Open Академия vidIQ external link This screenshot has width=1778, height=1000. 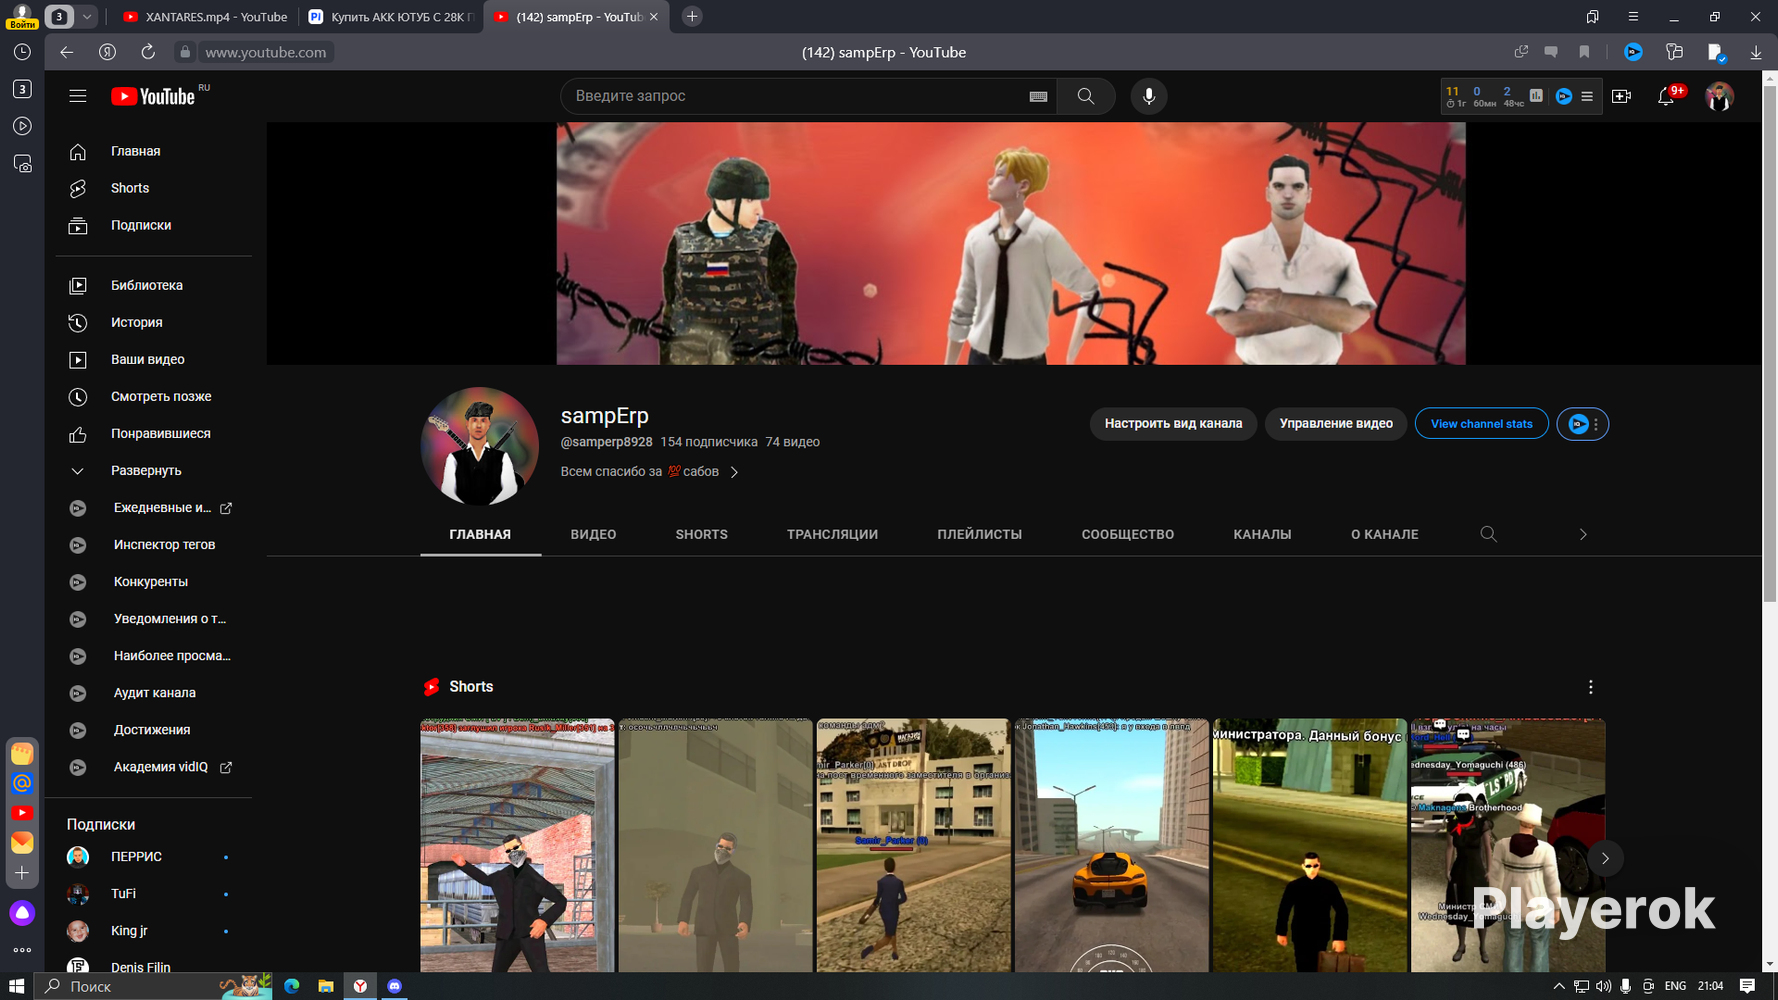pyautogui.click(x=150, y=766)
